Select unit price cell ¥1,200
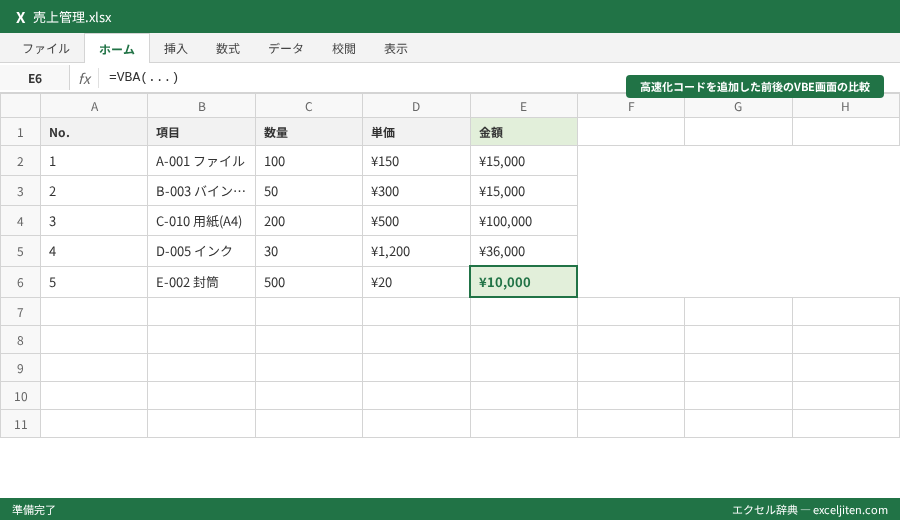900x520 pixels. (416, 251)
